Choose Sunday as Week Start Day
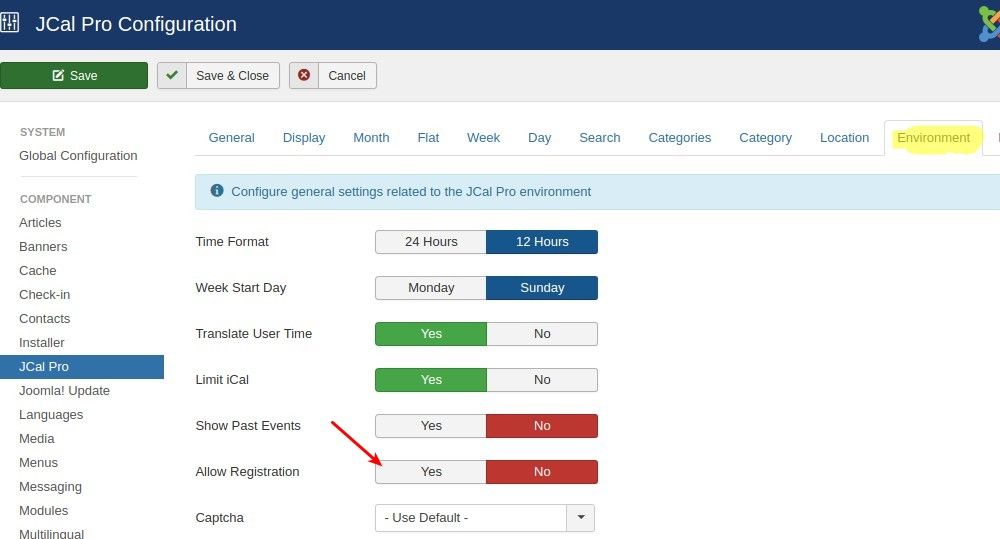Image resolution: width=1000 pixels, height=539 pixels. pyautogui.click(x=542, y=288)
